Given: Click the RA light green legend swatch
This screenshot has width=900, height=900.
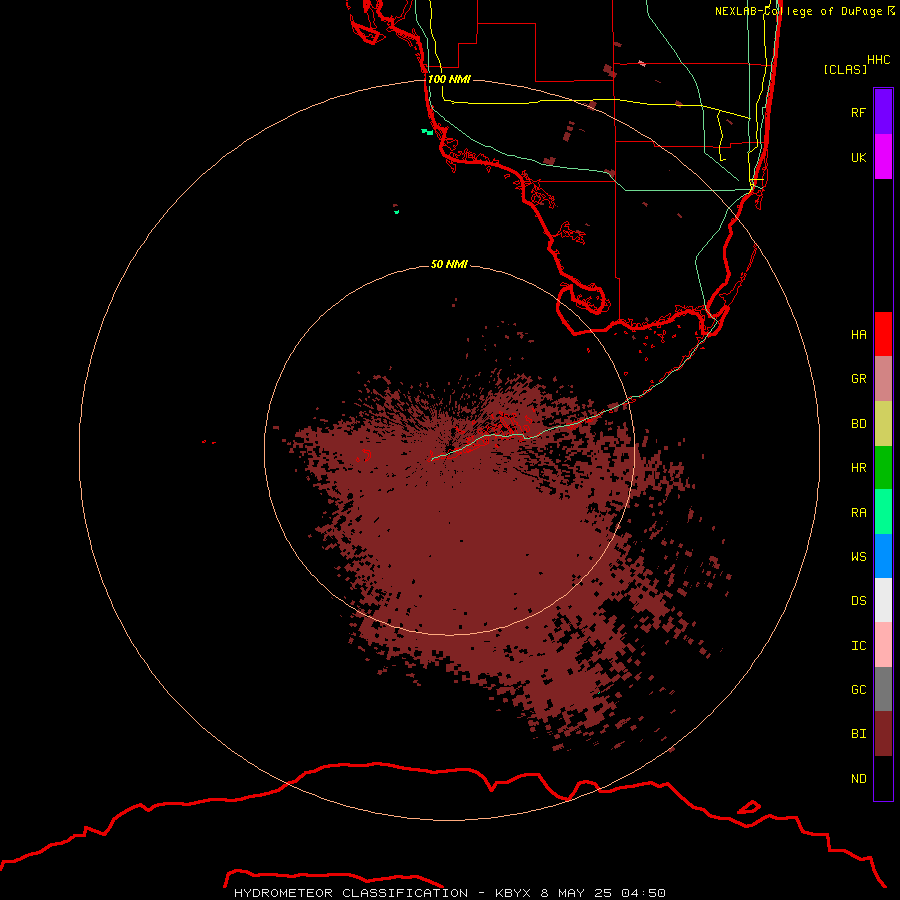Looking at the screenshot, I should (x=883, y=512).
